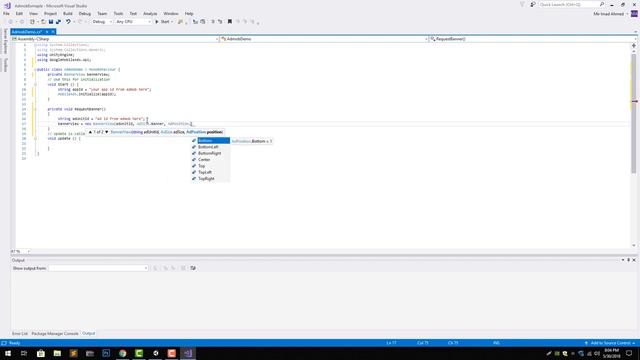This screenshot has height=360, width=640.
Task: Open the Tools menu
Action: tap(118, 13)
